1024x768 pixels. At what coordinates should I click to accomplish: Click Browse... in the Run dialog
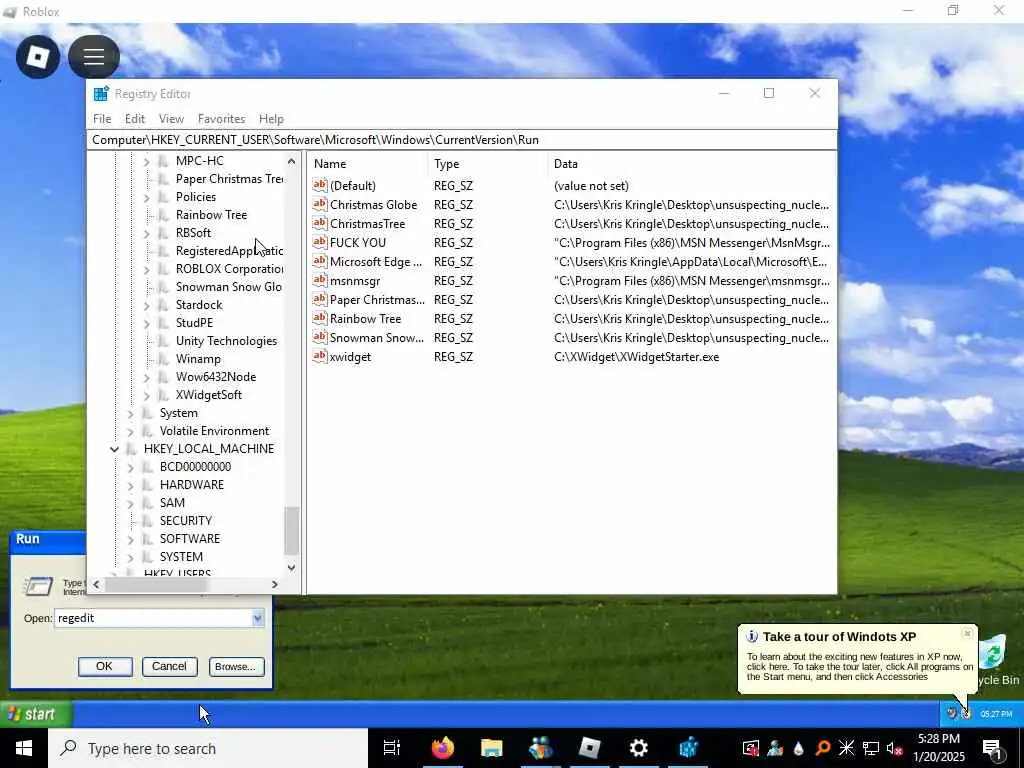click(236, 666)
